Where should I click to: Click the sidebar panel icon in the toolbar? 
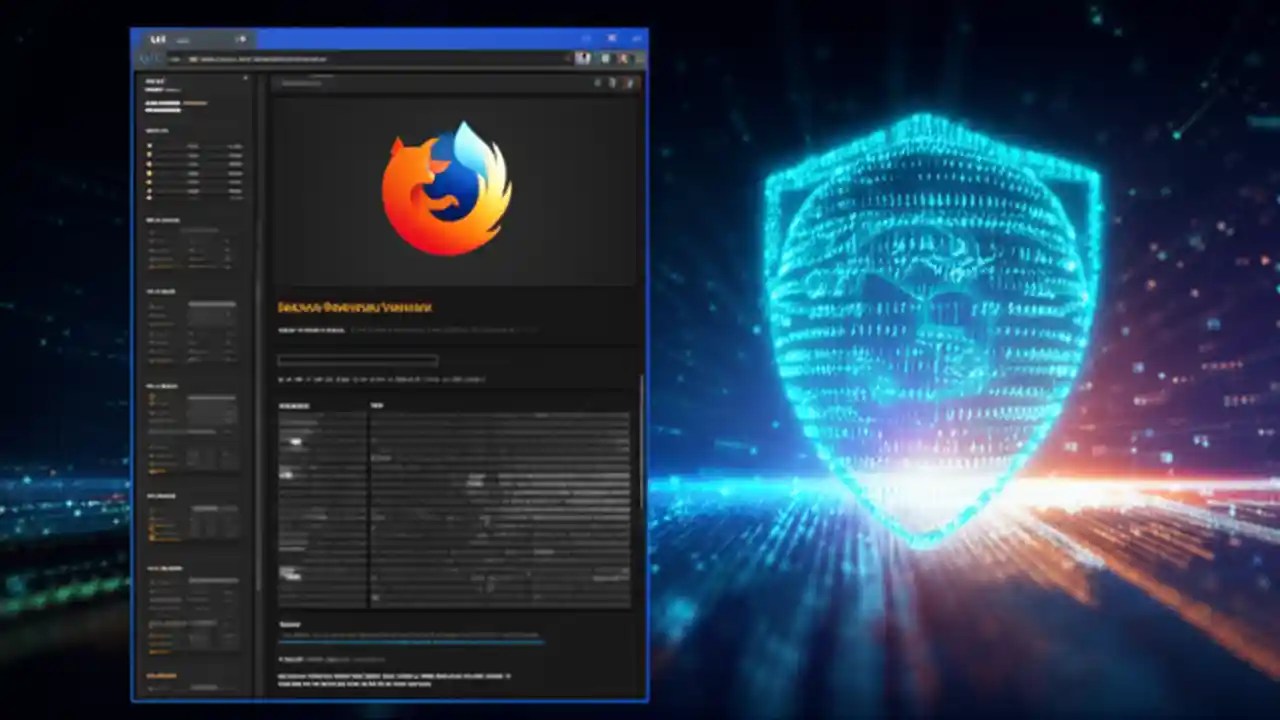(604, 58)
